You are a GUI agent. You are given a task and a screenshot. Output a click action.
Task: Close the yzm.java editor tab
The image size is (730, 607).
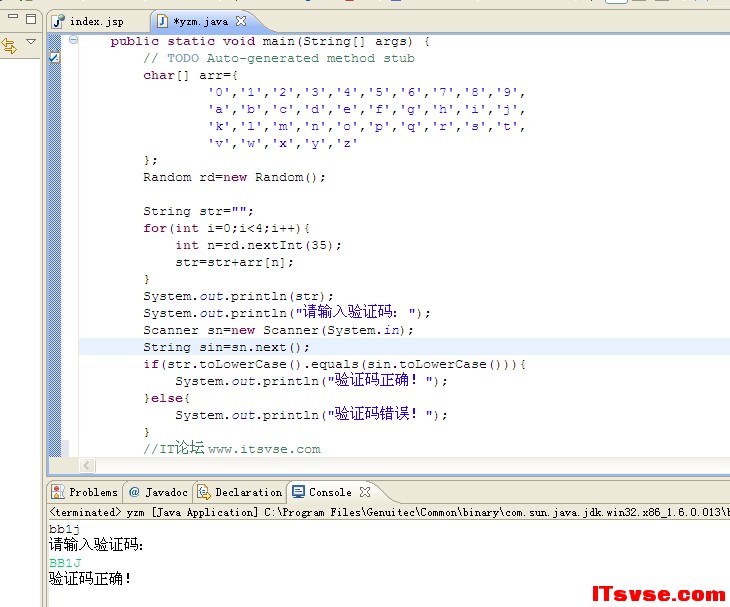(x=241, y=21)
